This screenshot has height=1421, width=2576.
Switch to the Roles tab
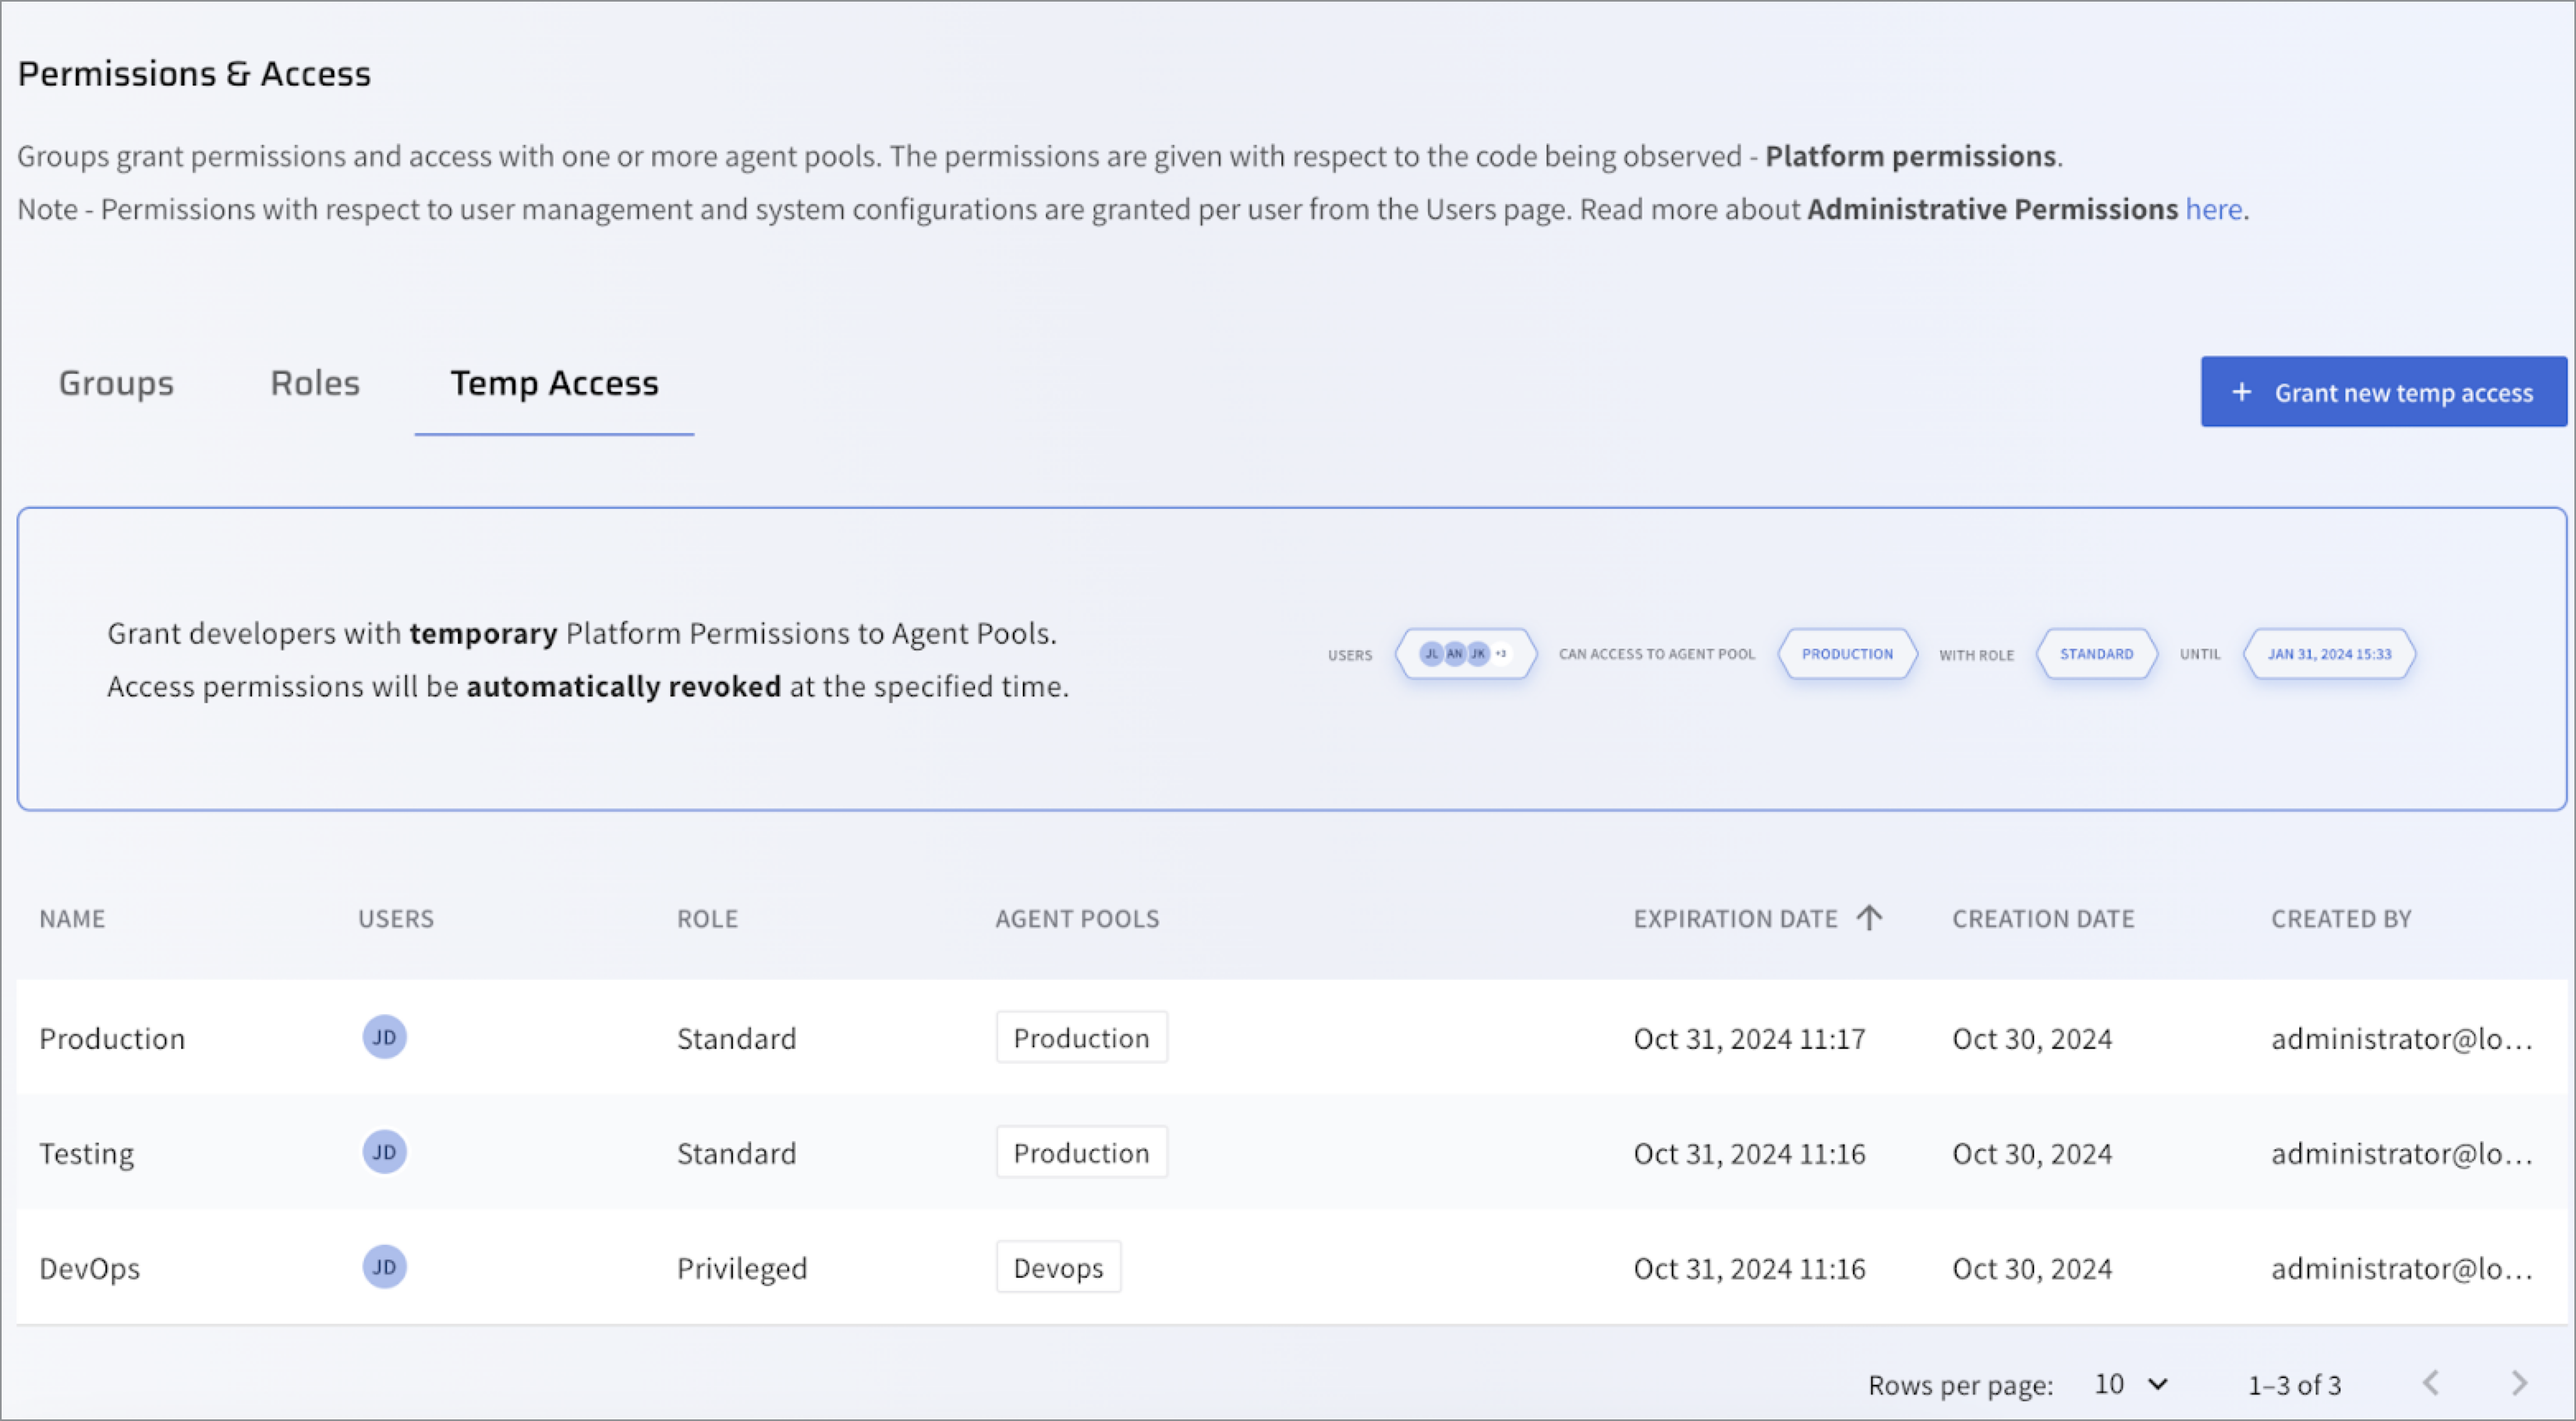pos(315,384)
